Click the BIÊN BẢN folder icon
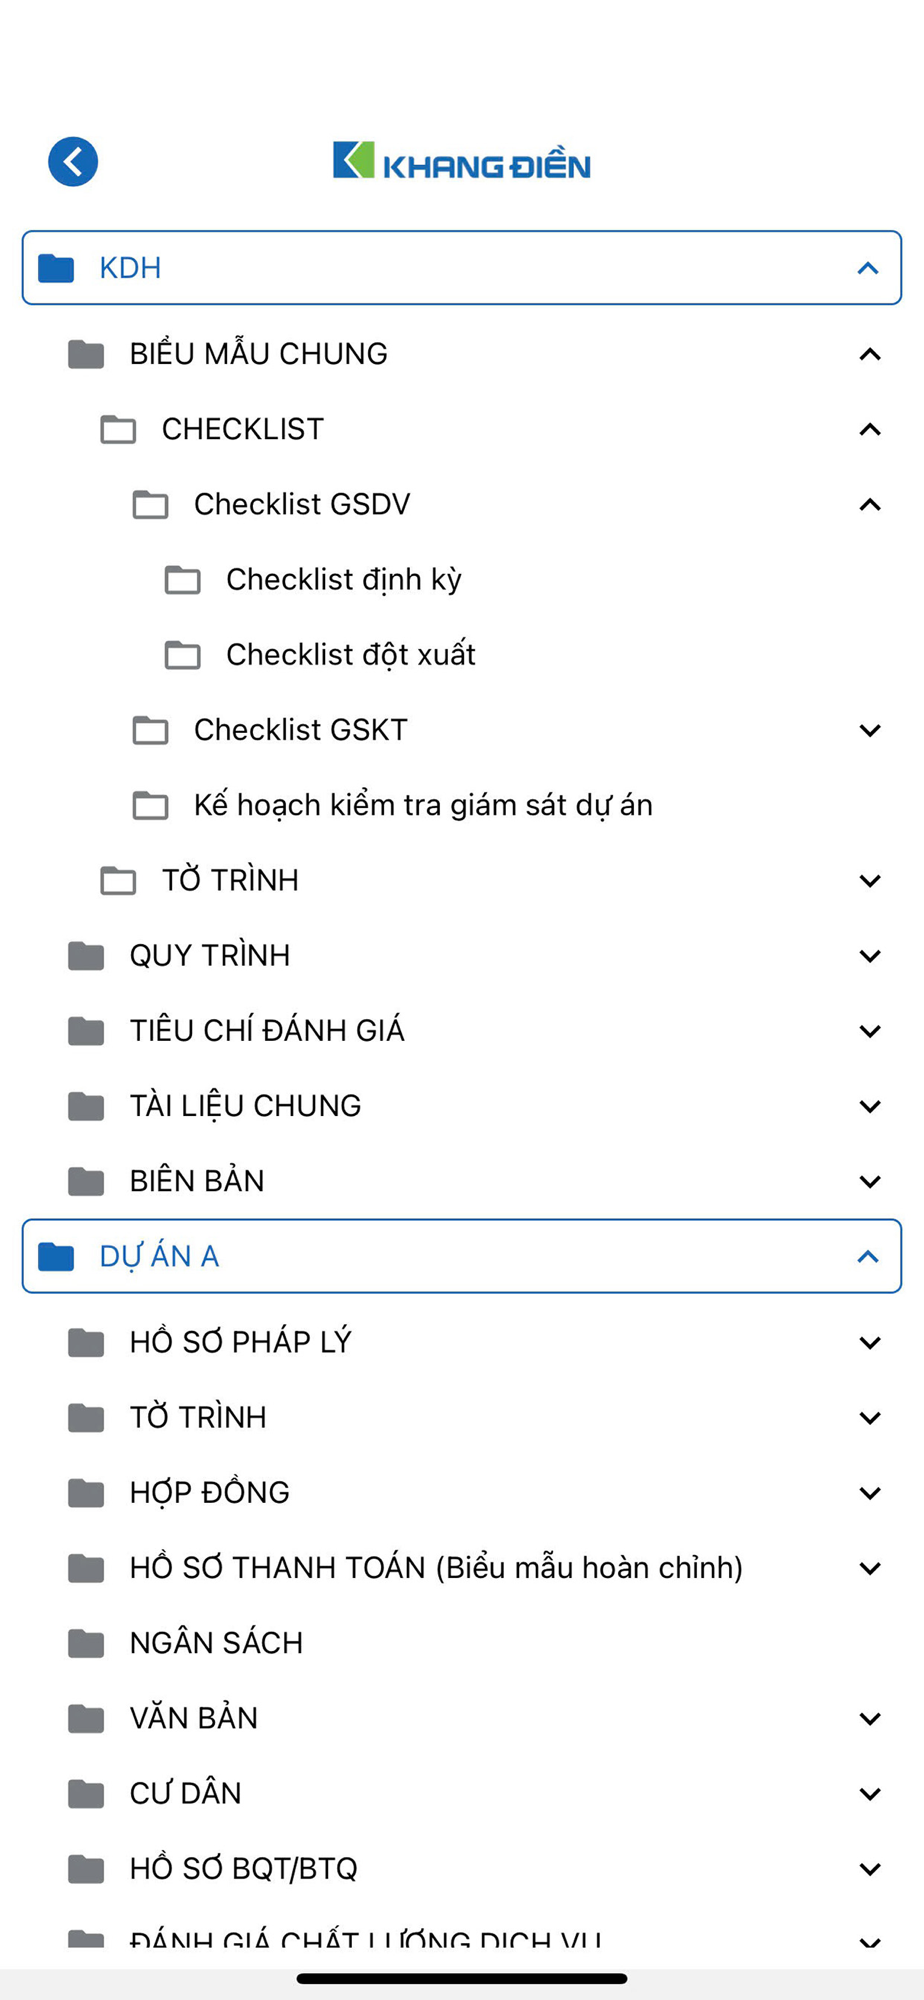Screen dimensions: 924x2000 [x=86, y=1181]
